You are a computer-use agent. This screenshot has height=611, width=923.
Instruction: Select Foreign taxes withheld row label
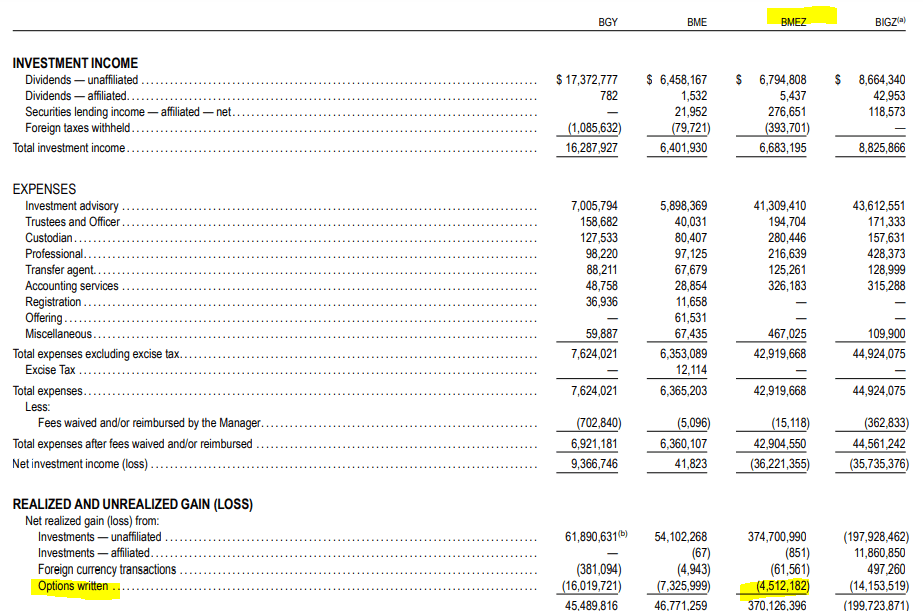77,127
